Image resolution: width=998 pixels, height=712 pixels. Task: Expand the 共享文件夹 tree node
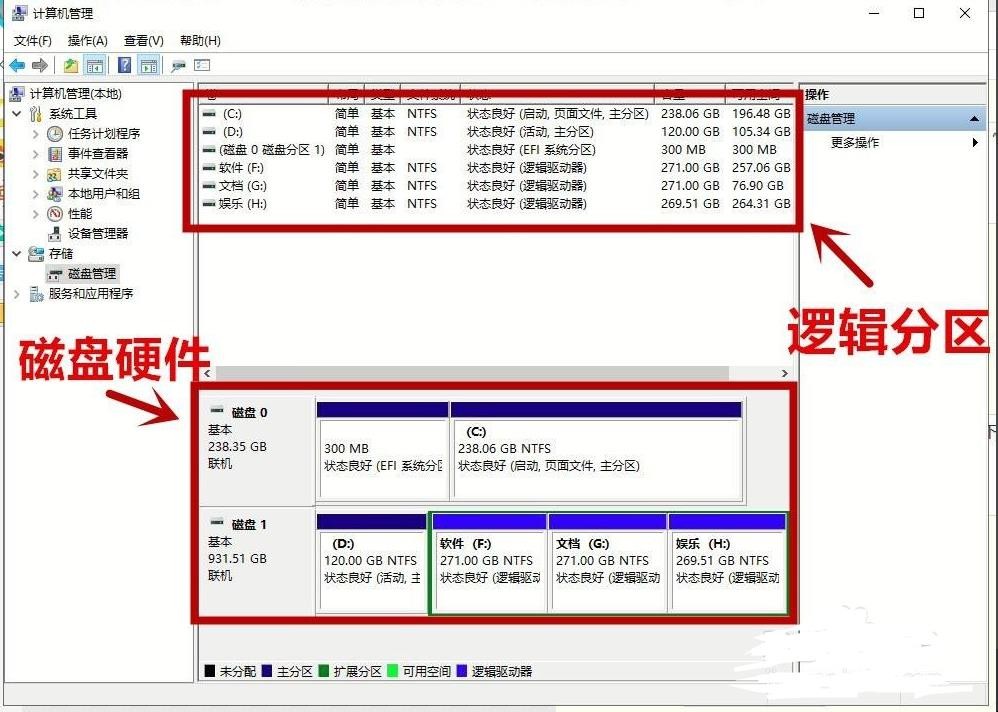[36, 174]
